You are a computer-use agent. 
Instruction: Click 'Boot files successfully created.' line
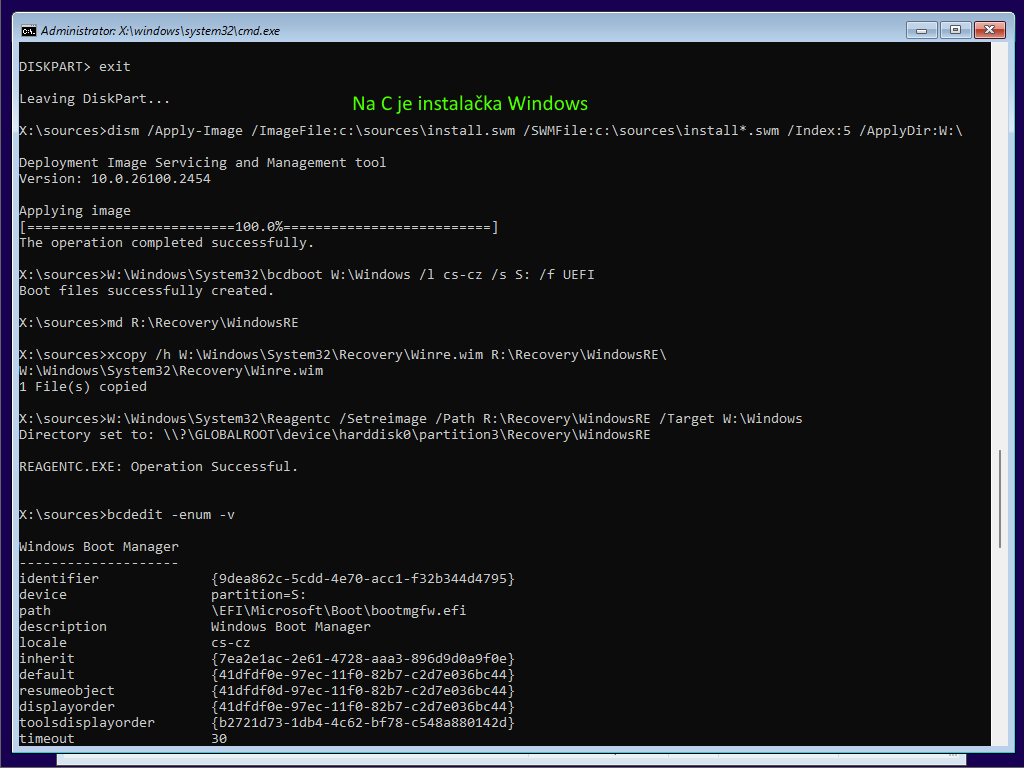click(146, 291)
